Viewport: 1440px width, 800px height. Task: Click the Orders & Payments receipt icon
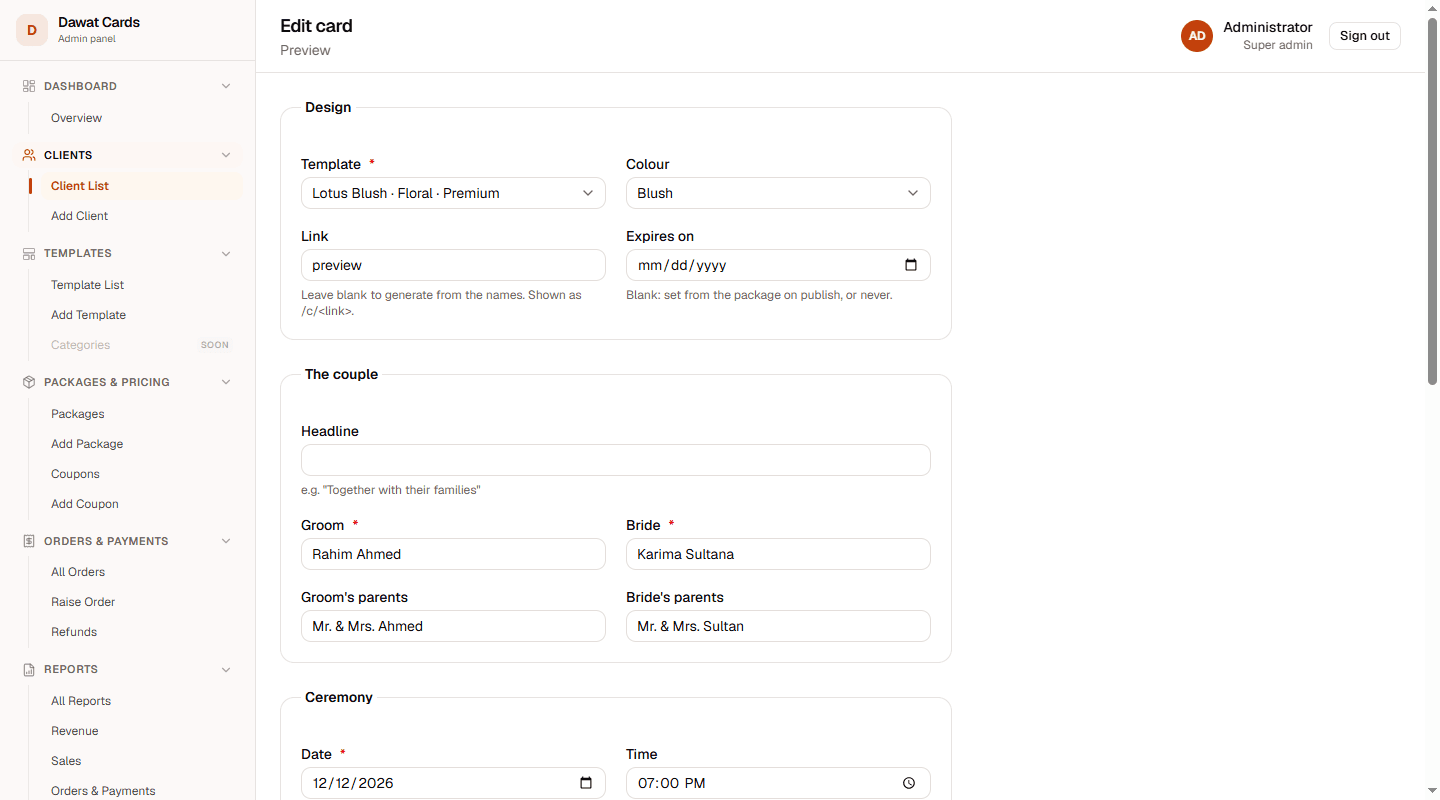pyautogui.click(x=29, y=541)
